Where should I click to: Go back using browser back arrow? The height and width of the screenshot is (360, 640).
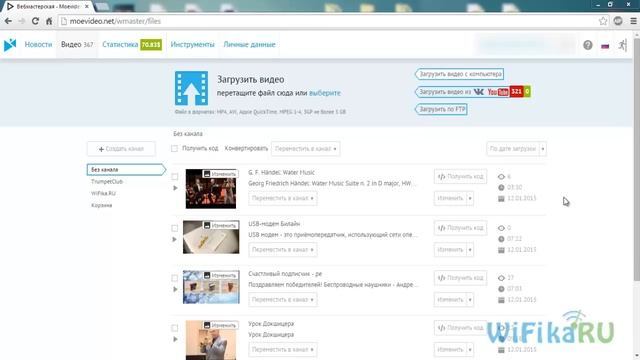coord(8,21)
